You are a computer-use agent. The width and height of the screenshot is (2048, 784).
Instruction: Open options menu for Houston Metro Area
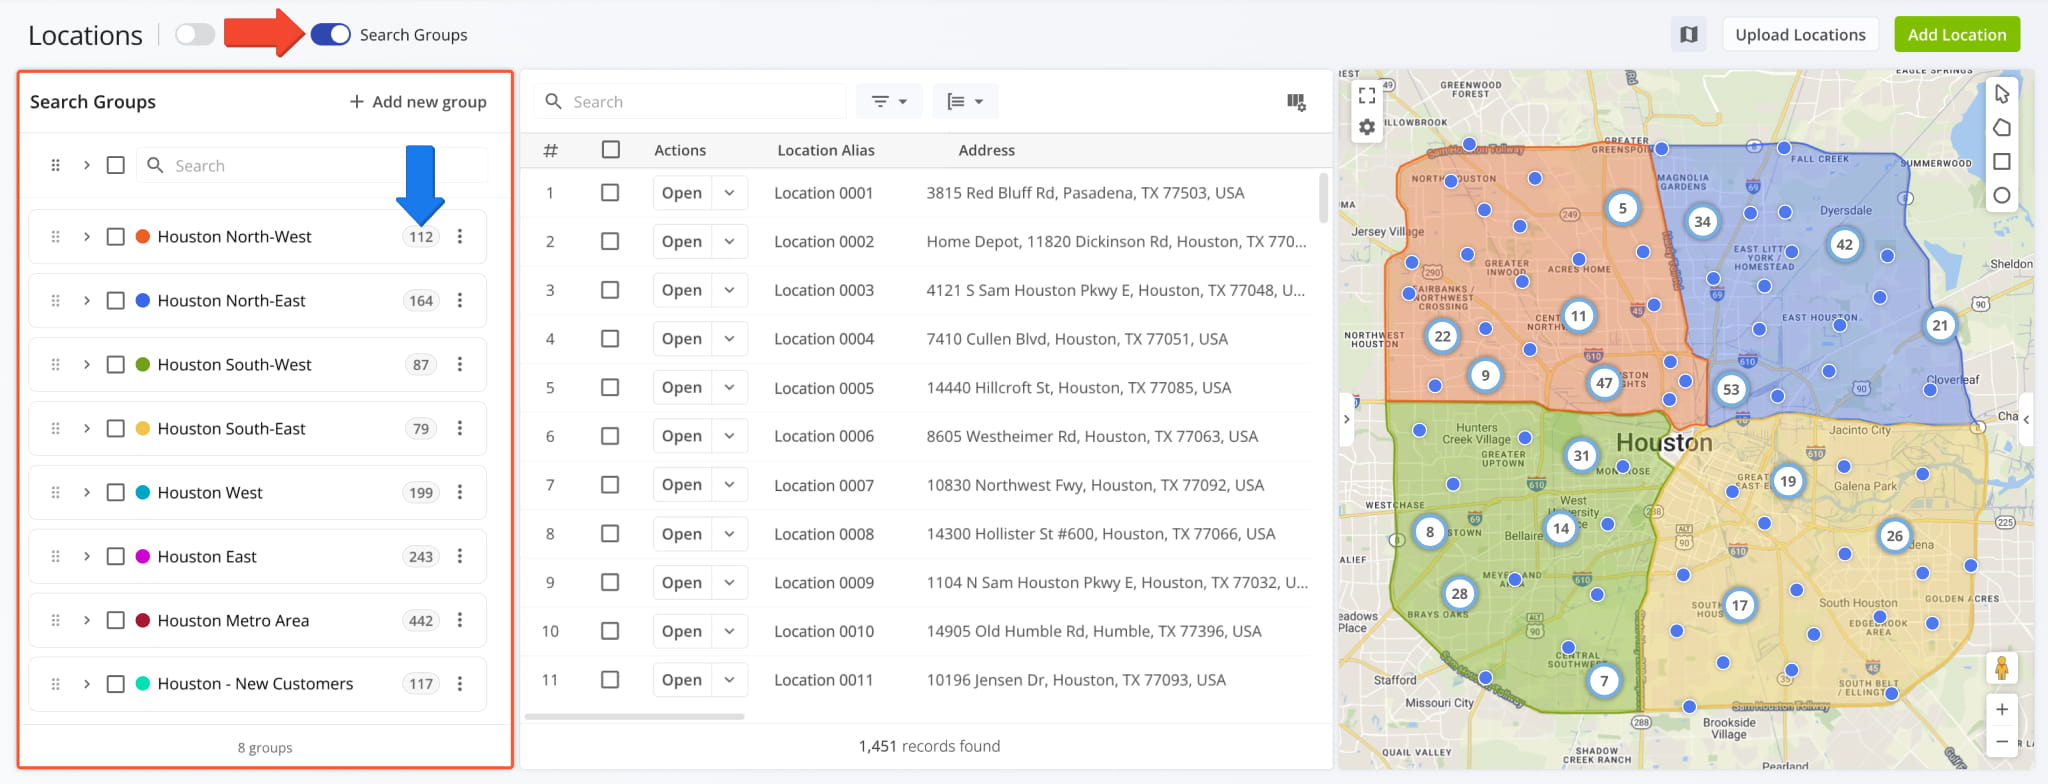click(x=460, y=621)
